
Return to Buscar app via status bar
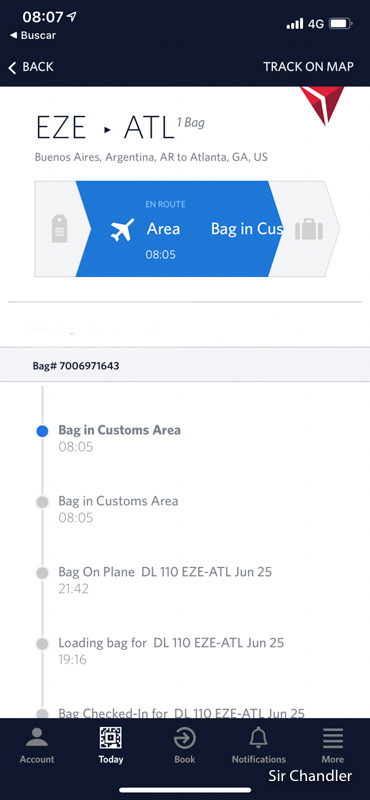click(x=33, y=36)
